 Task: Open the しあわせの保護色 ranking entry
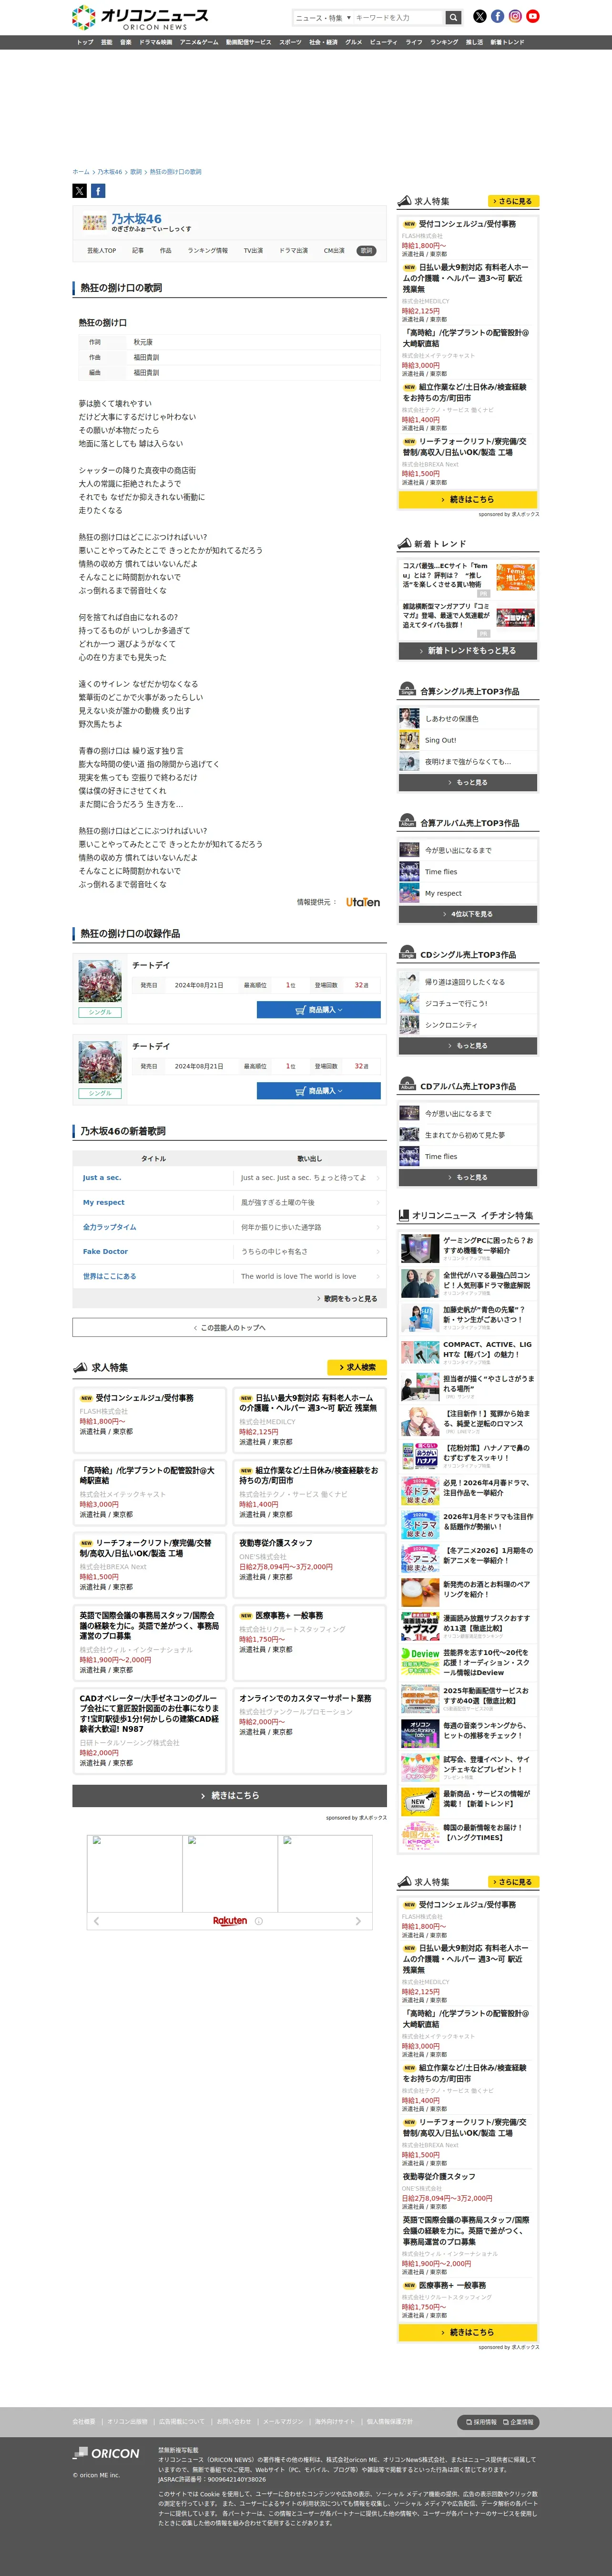coord(467,718)
